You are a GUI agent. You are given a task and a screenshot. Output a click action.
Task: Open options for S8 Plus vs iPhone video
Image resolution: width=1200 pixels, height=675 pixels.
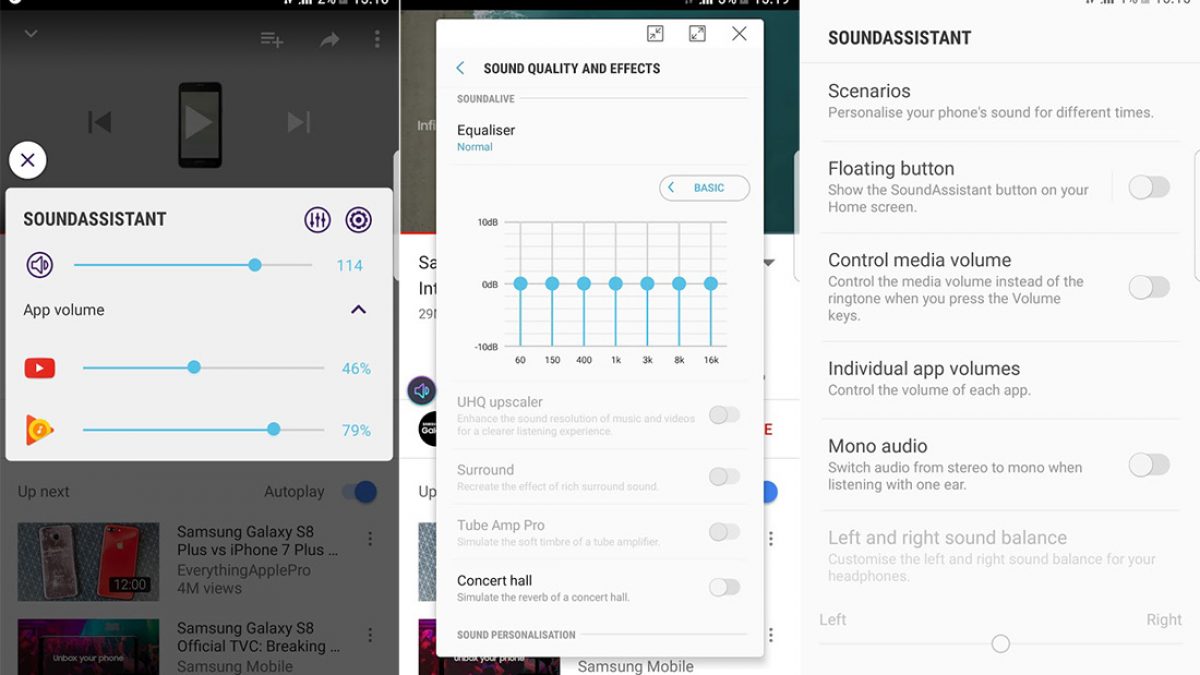(370, 539)
